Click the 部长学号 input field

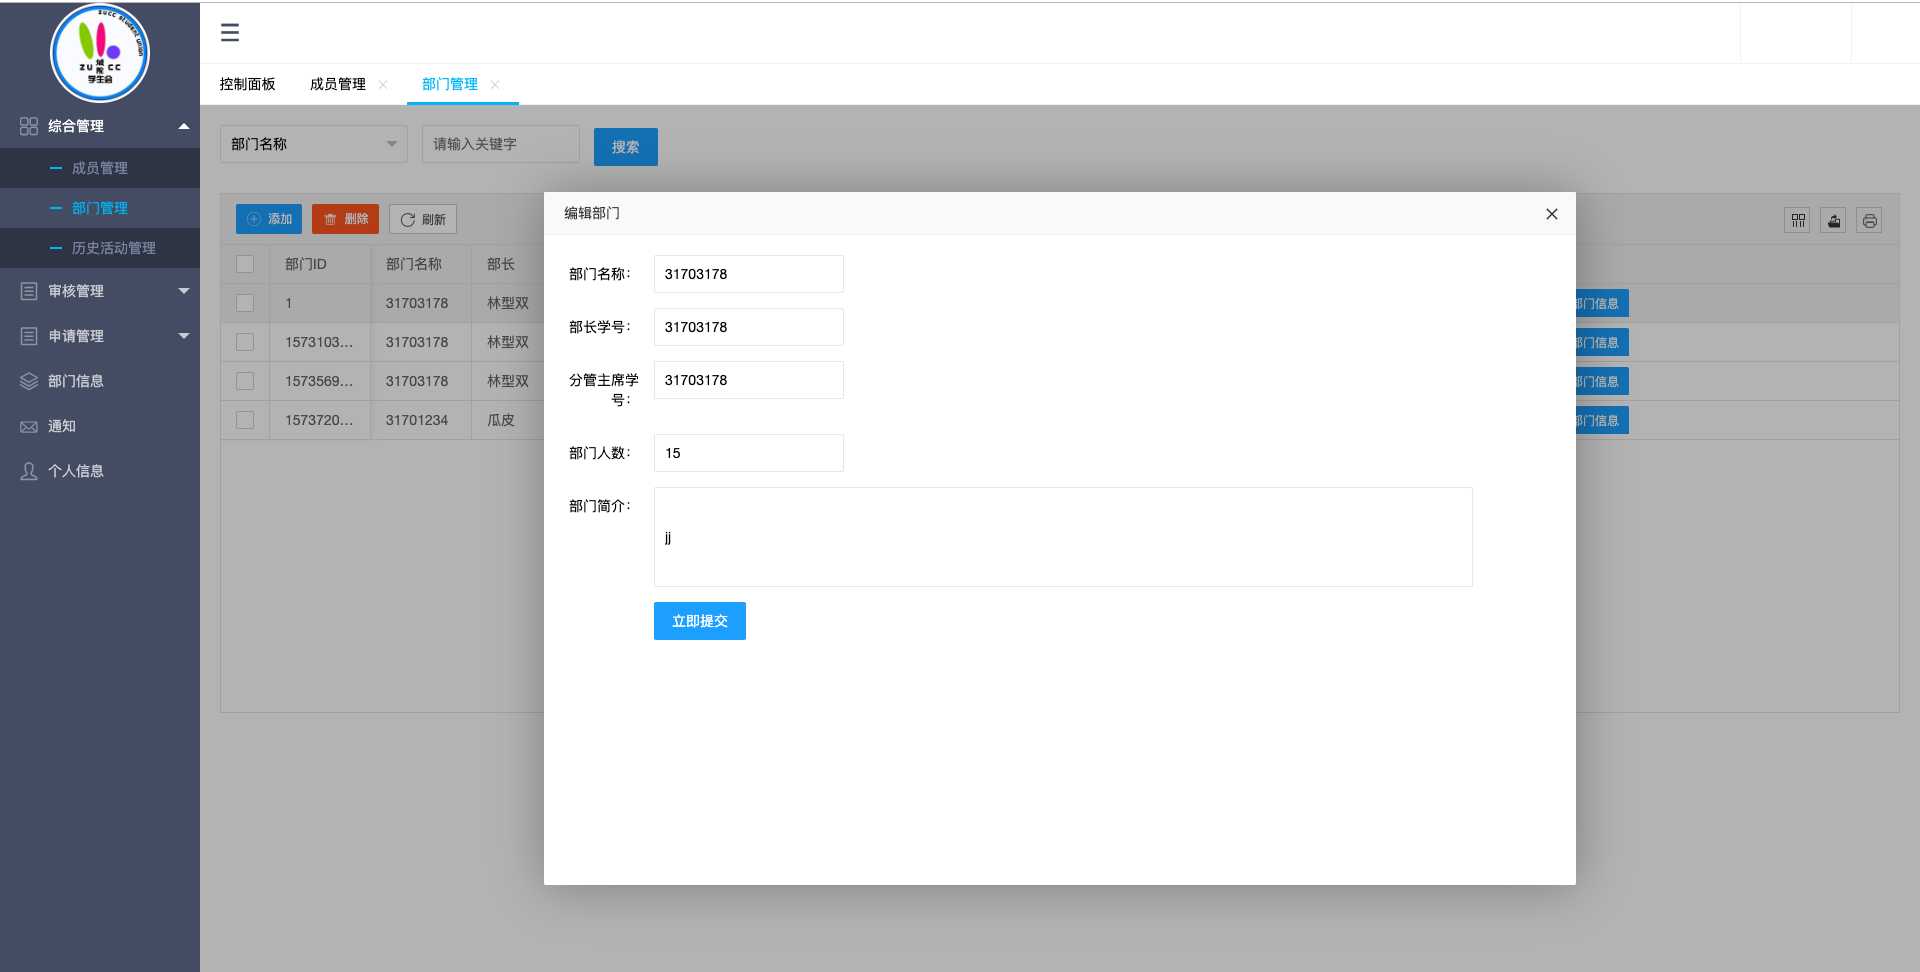(x=749, y=327)
